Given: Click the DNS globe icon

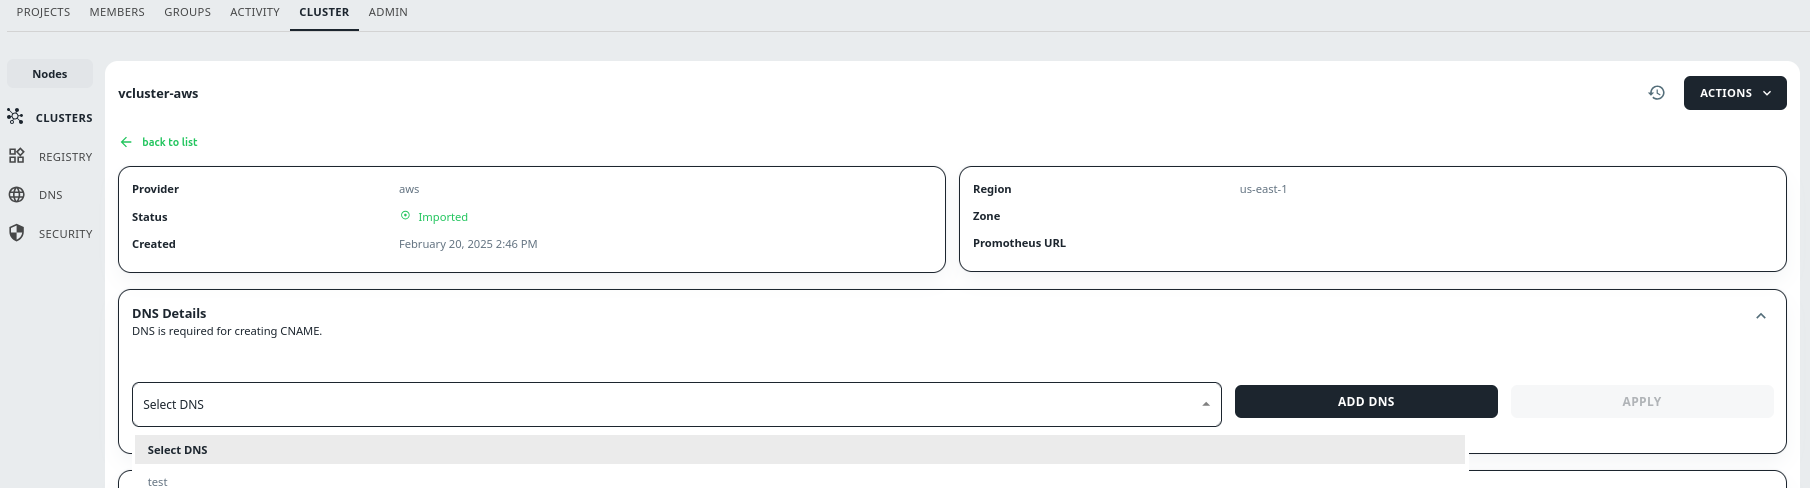Looking at the screenshot, I should [x=16, y=195].
